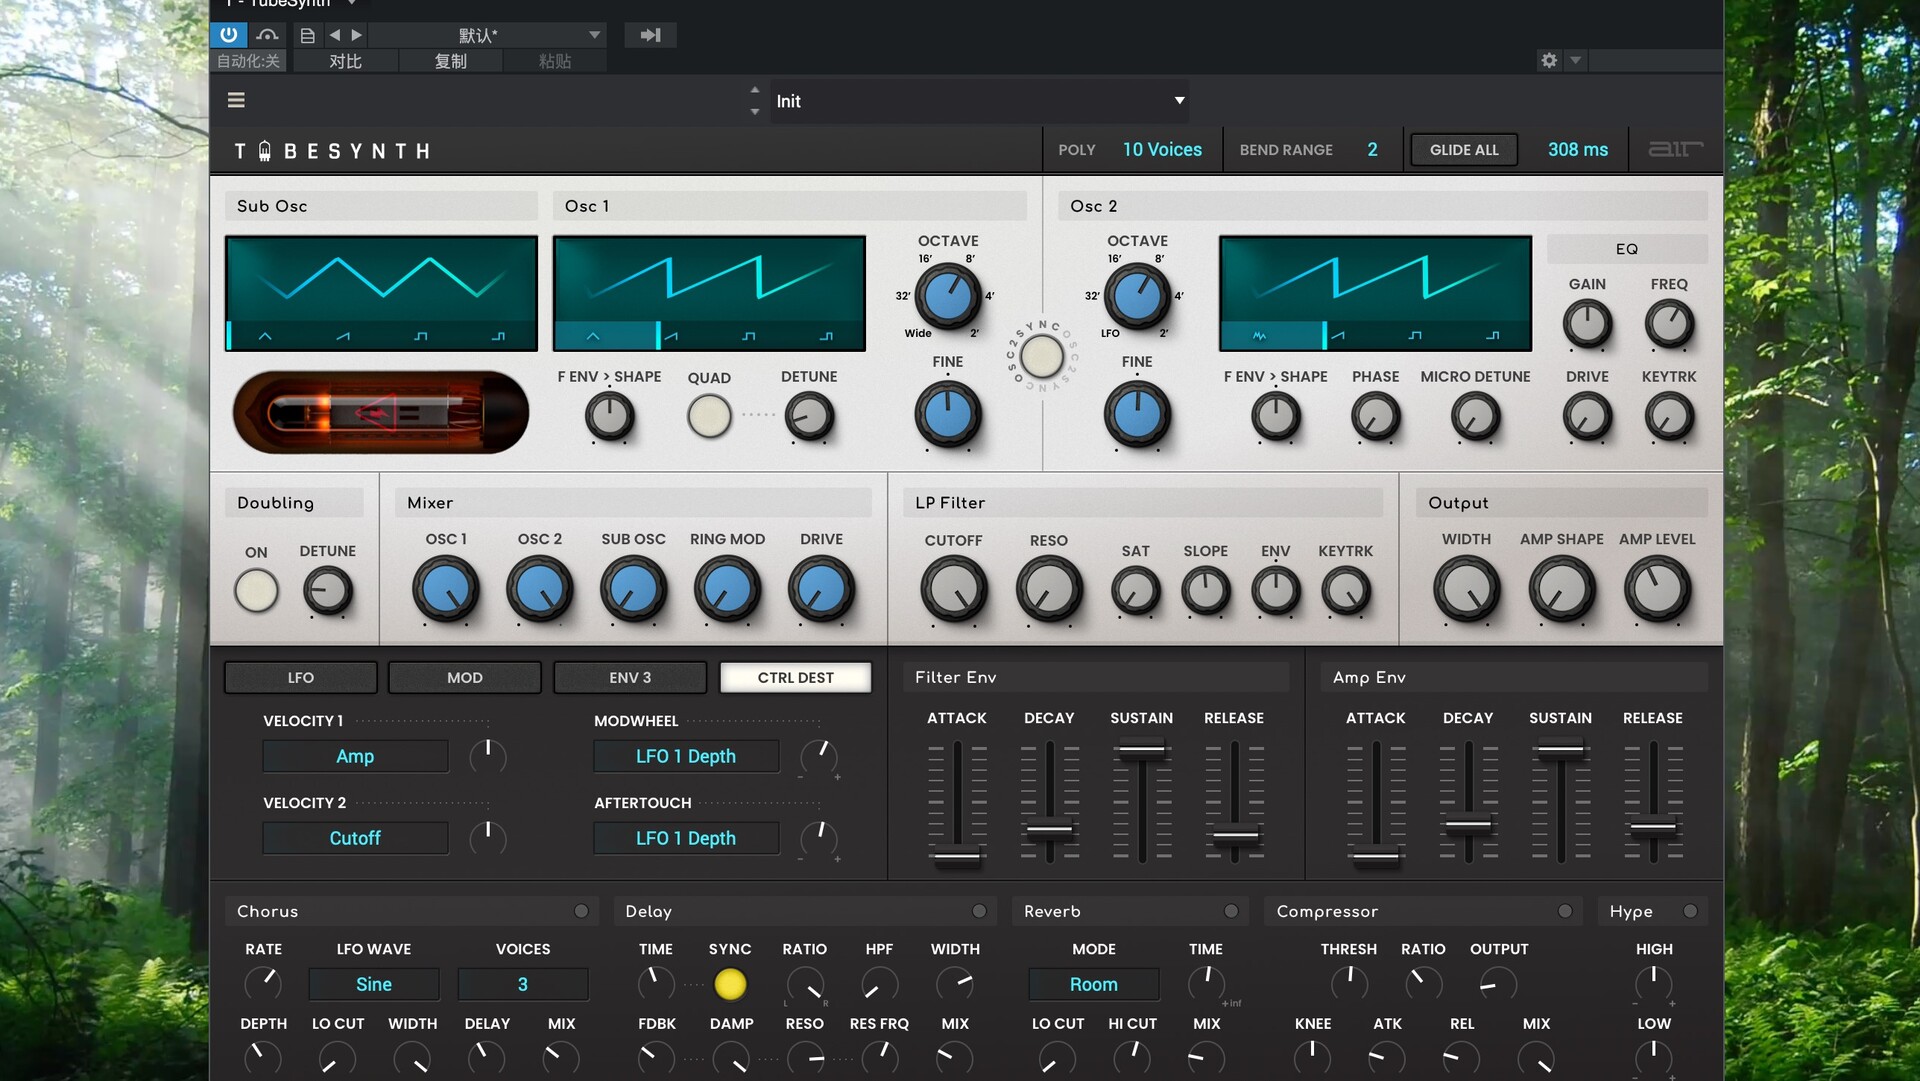1920x1081 pixels.
Task: Enable the Reverb effect toggle
Action: coord(1231,911)
